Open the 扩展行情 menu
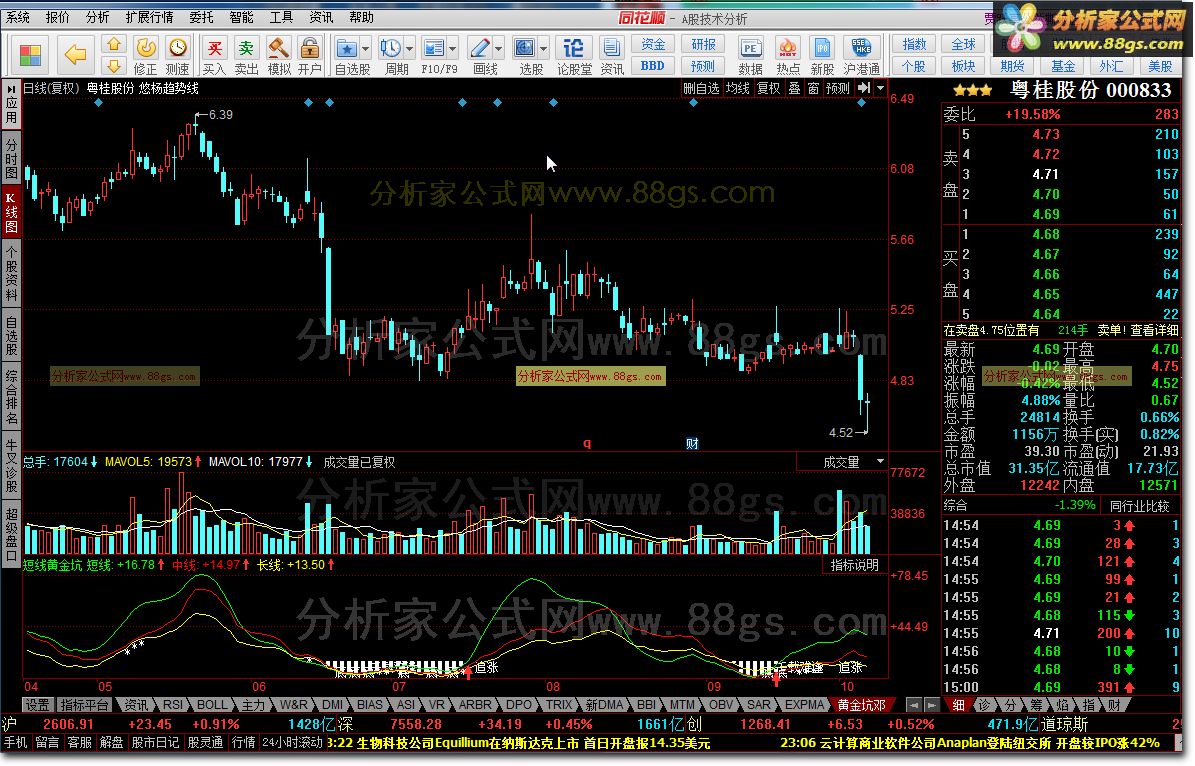This screenshot has height=766, width=1195. 149,17
